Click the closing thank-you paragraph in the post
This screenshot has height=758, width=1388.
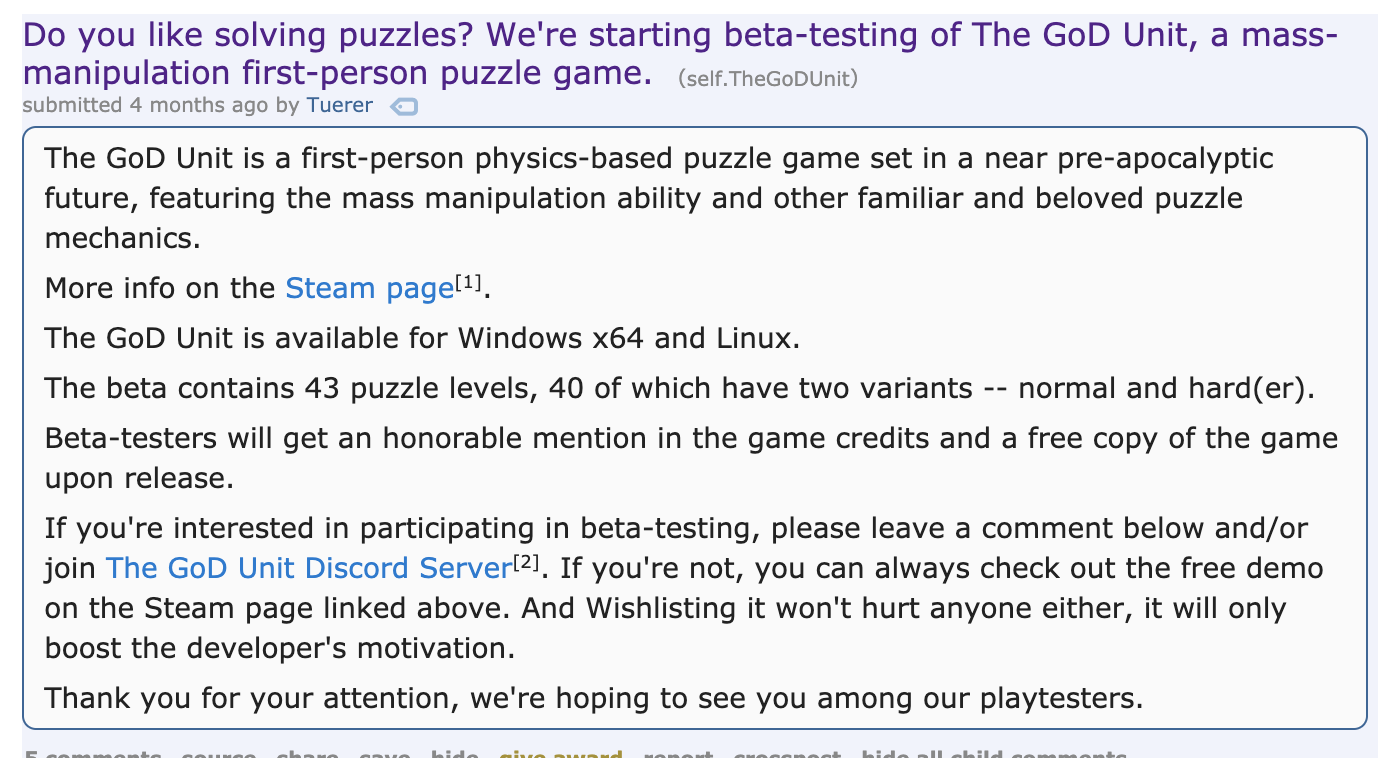(594, 697)
